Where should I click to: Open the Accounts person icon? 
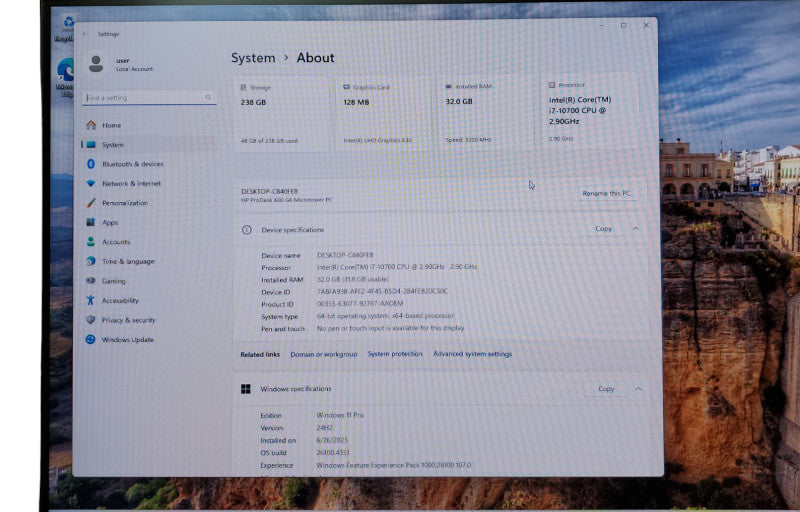91,242
